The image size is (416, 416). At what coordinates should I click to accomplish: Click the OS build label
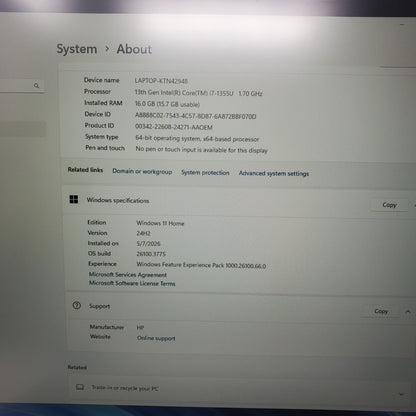99,254
